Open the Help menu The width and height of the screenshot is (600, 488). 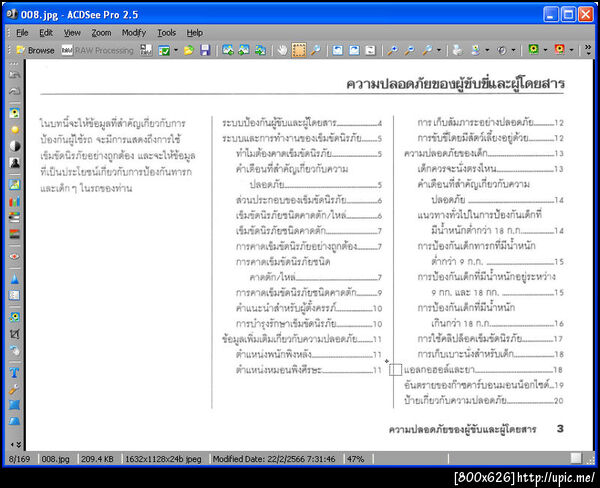[194, 33]
